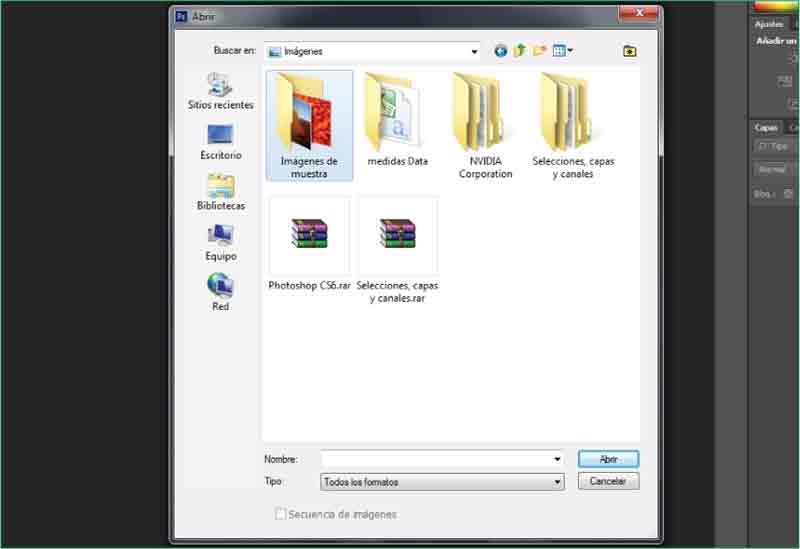The image size is (800, 549).
Task: Click the back navigation arrow icon
Action: (x=501, y=51)
